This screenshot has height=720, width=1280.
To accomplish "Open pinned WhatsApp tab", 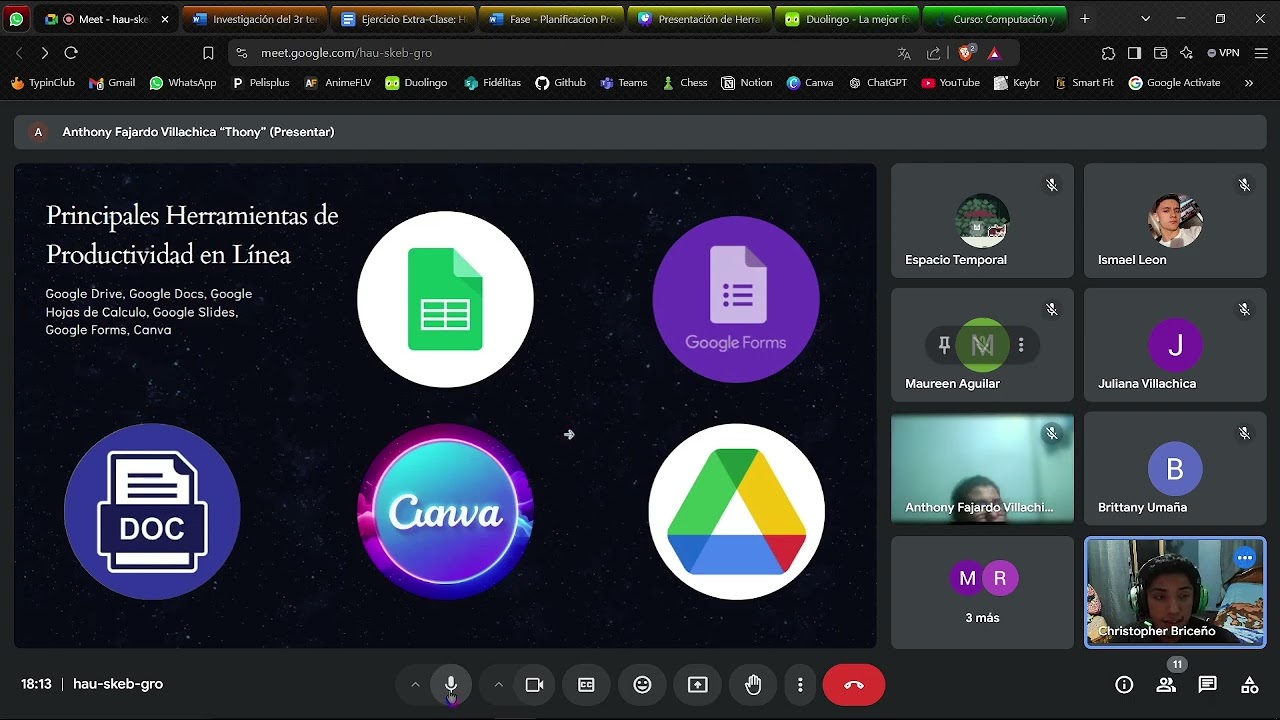I will pyautogui.click(x=17, y=19).
